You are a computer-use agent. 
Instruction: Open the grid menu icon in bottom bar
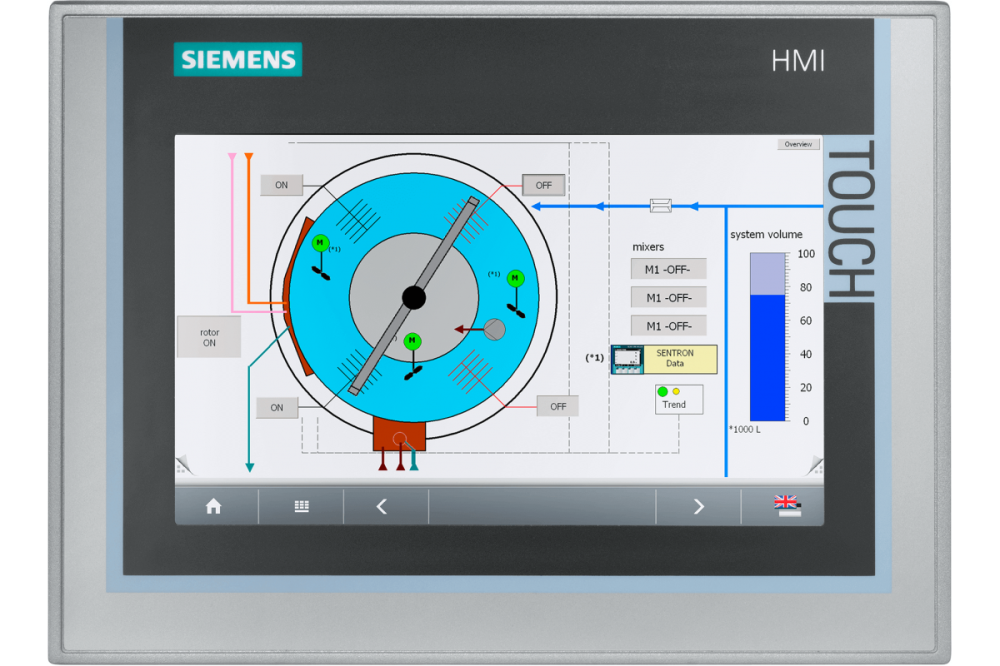point(301,507)
